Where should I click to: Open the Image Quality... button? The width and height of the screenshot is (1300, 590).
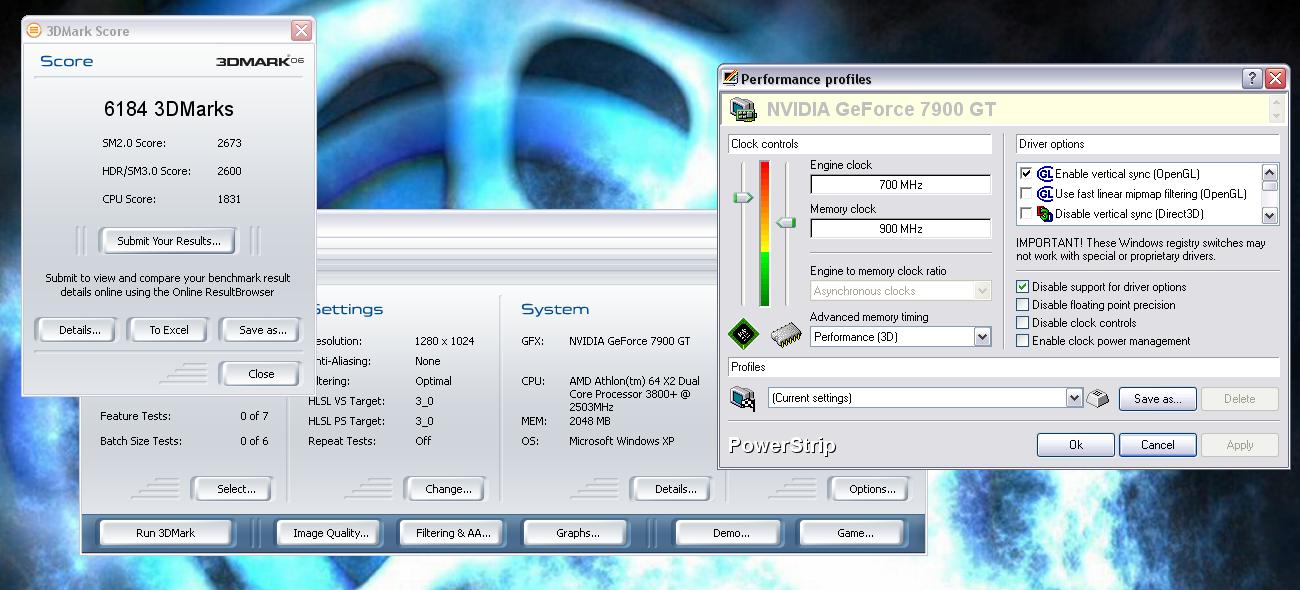click(331, 533)
